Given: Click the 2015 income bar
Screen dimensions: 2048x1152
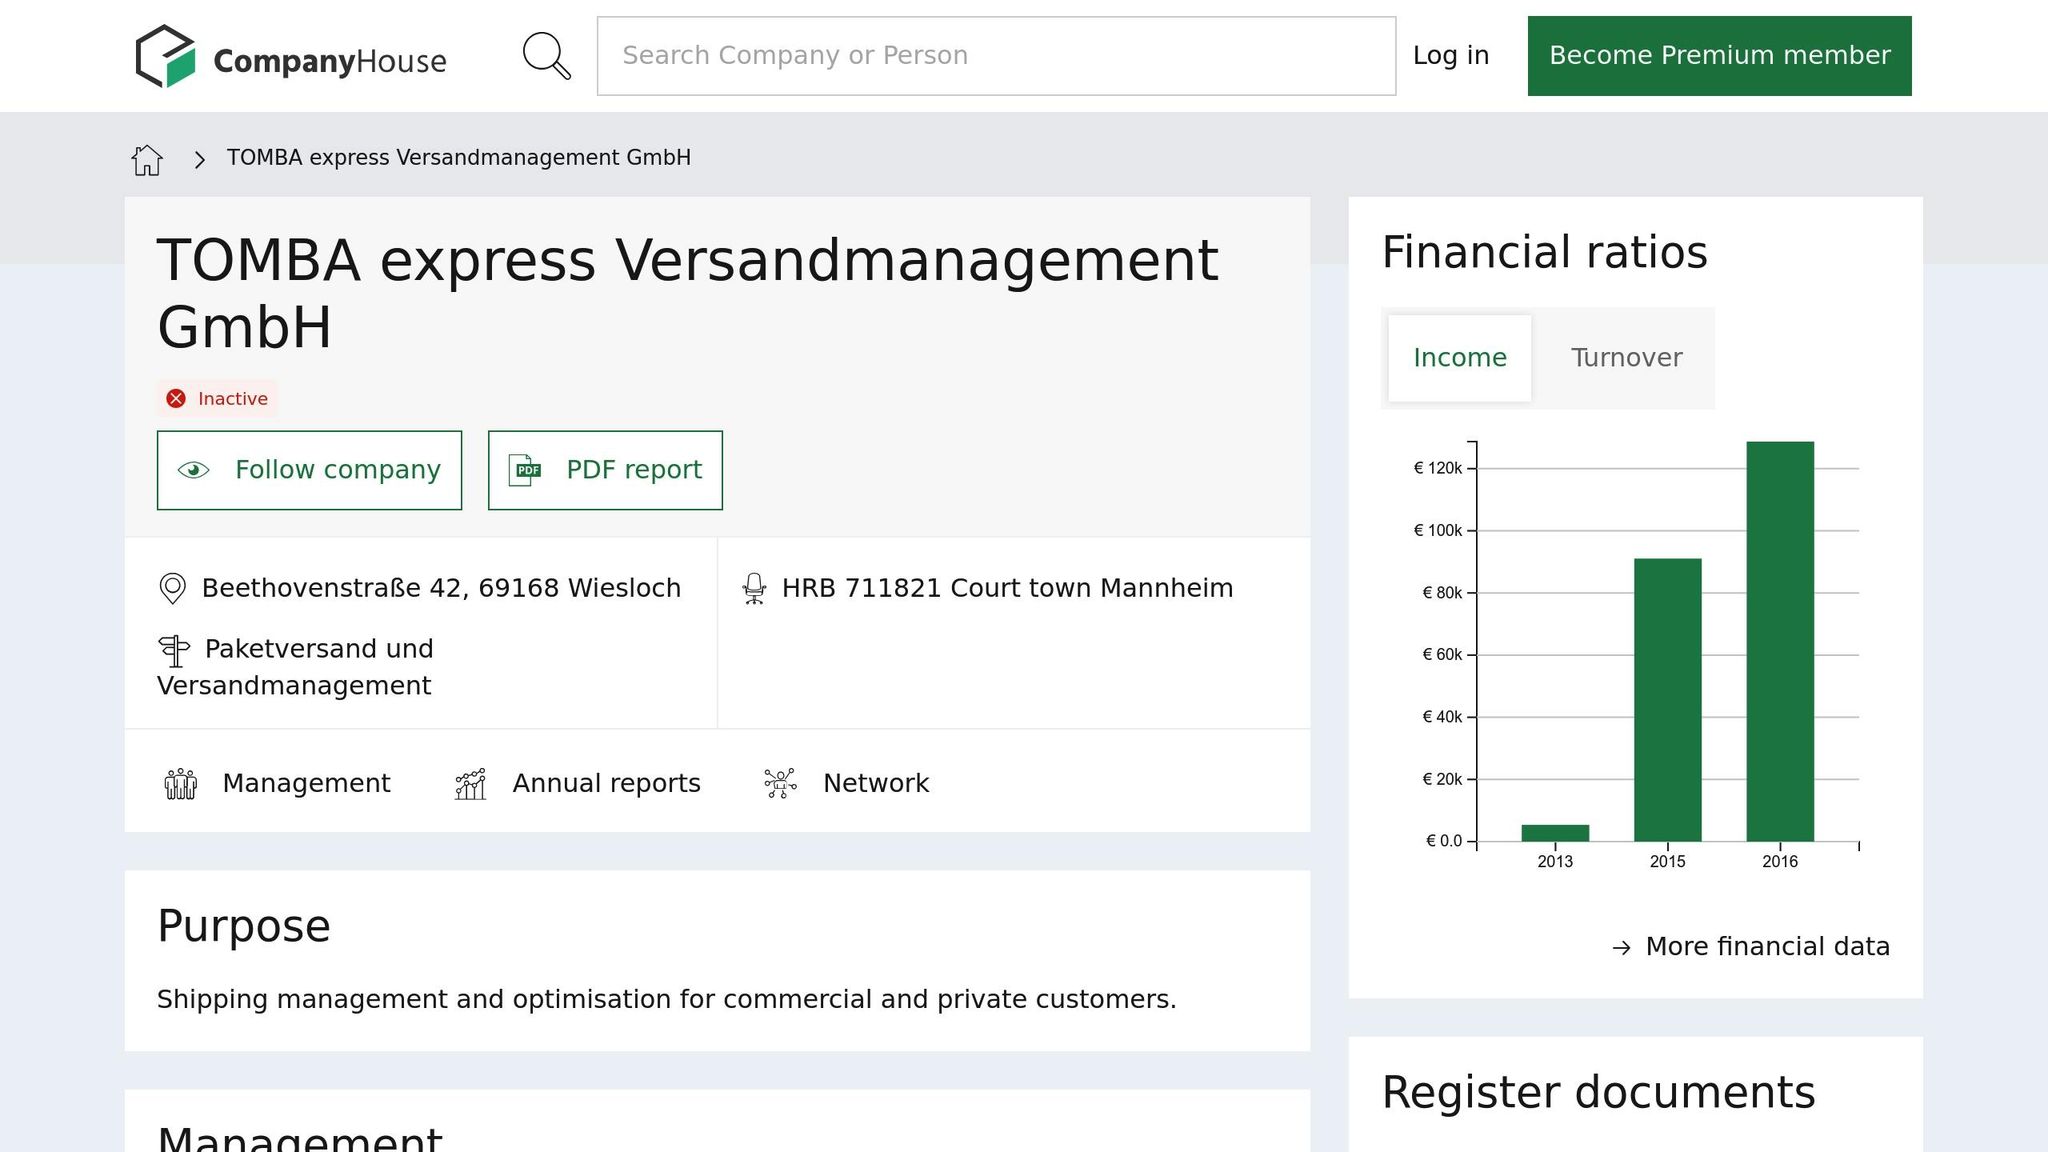Looking at the screenshot, I should click(1667, 700).
